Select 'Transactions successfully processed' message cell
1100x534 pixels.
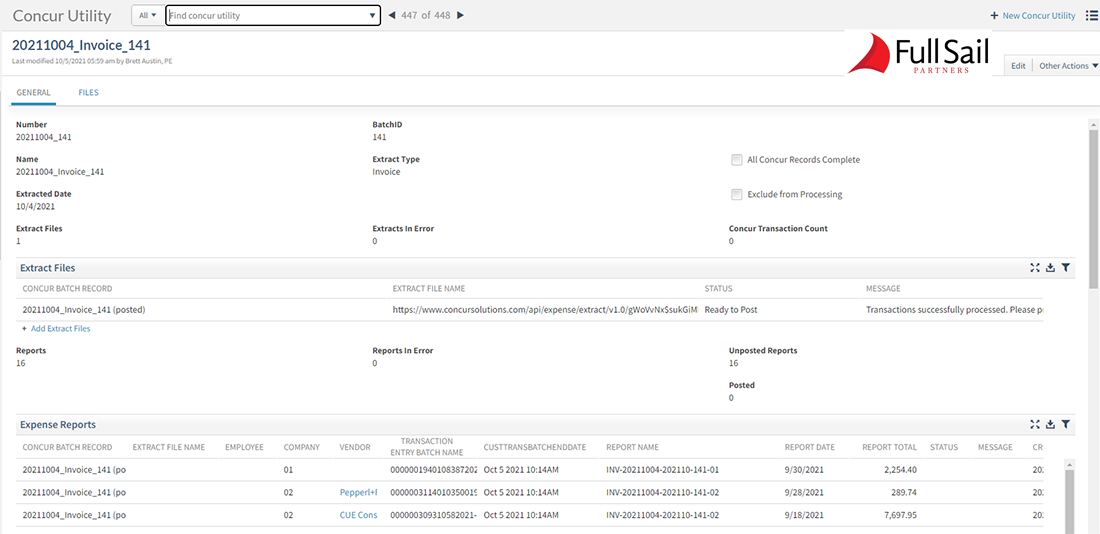coord(955,309)
